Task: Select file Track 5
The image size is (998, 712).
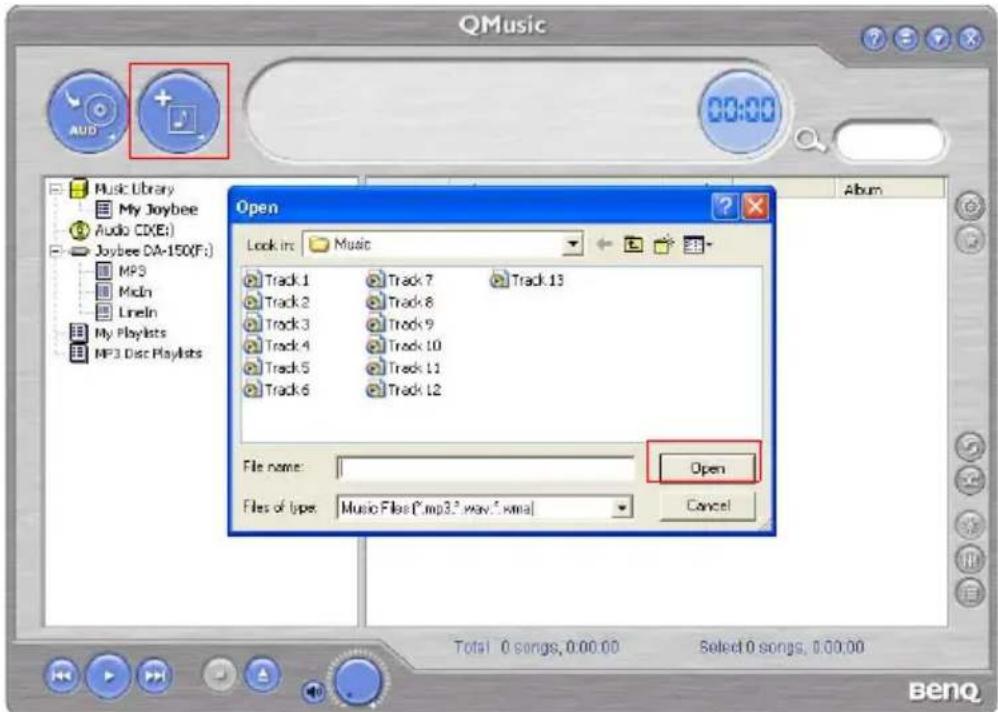Action: 278,368
